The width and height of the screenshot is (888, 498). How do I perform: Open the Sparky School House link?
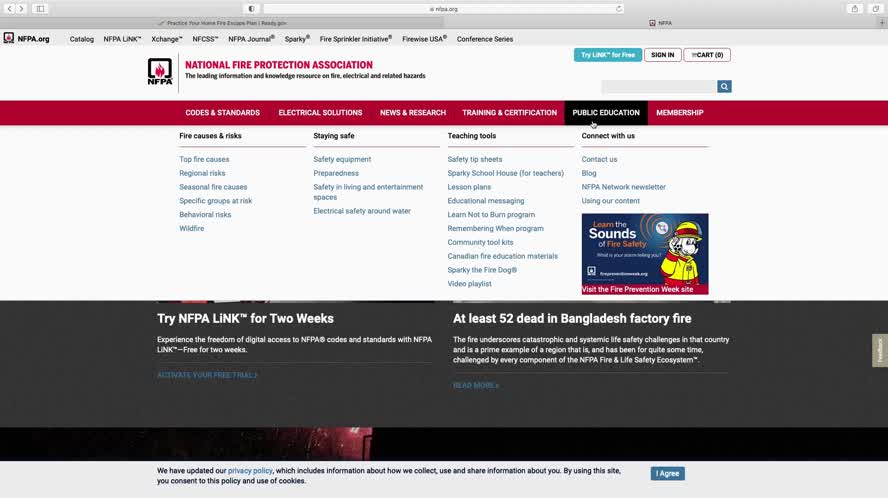[505, 173]
